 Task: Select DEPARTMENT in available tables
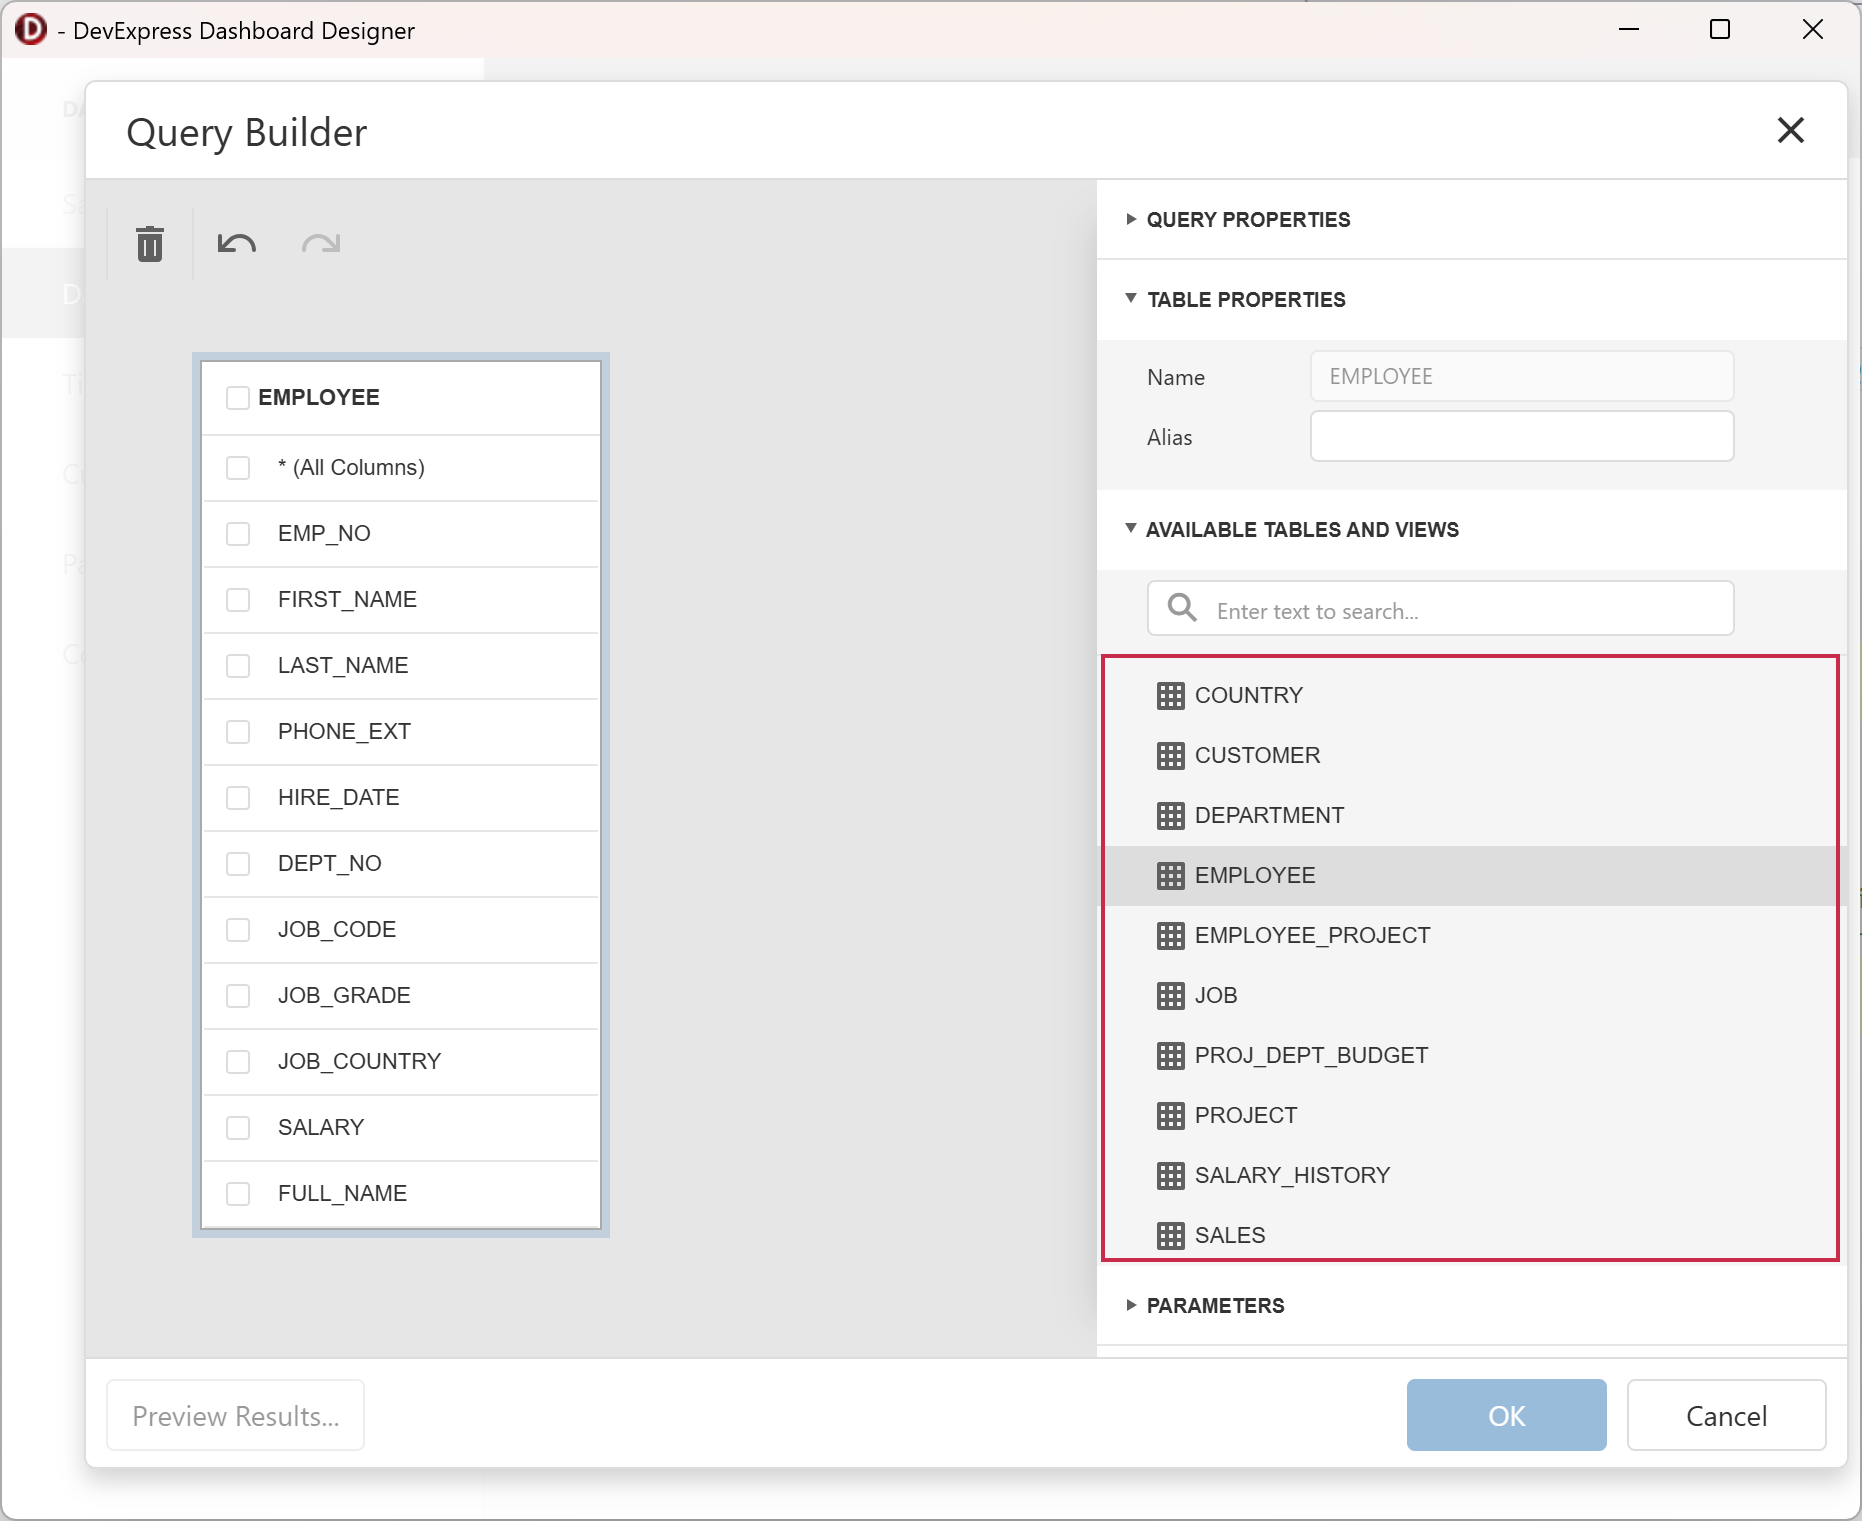coord(1470,816)
